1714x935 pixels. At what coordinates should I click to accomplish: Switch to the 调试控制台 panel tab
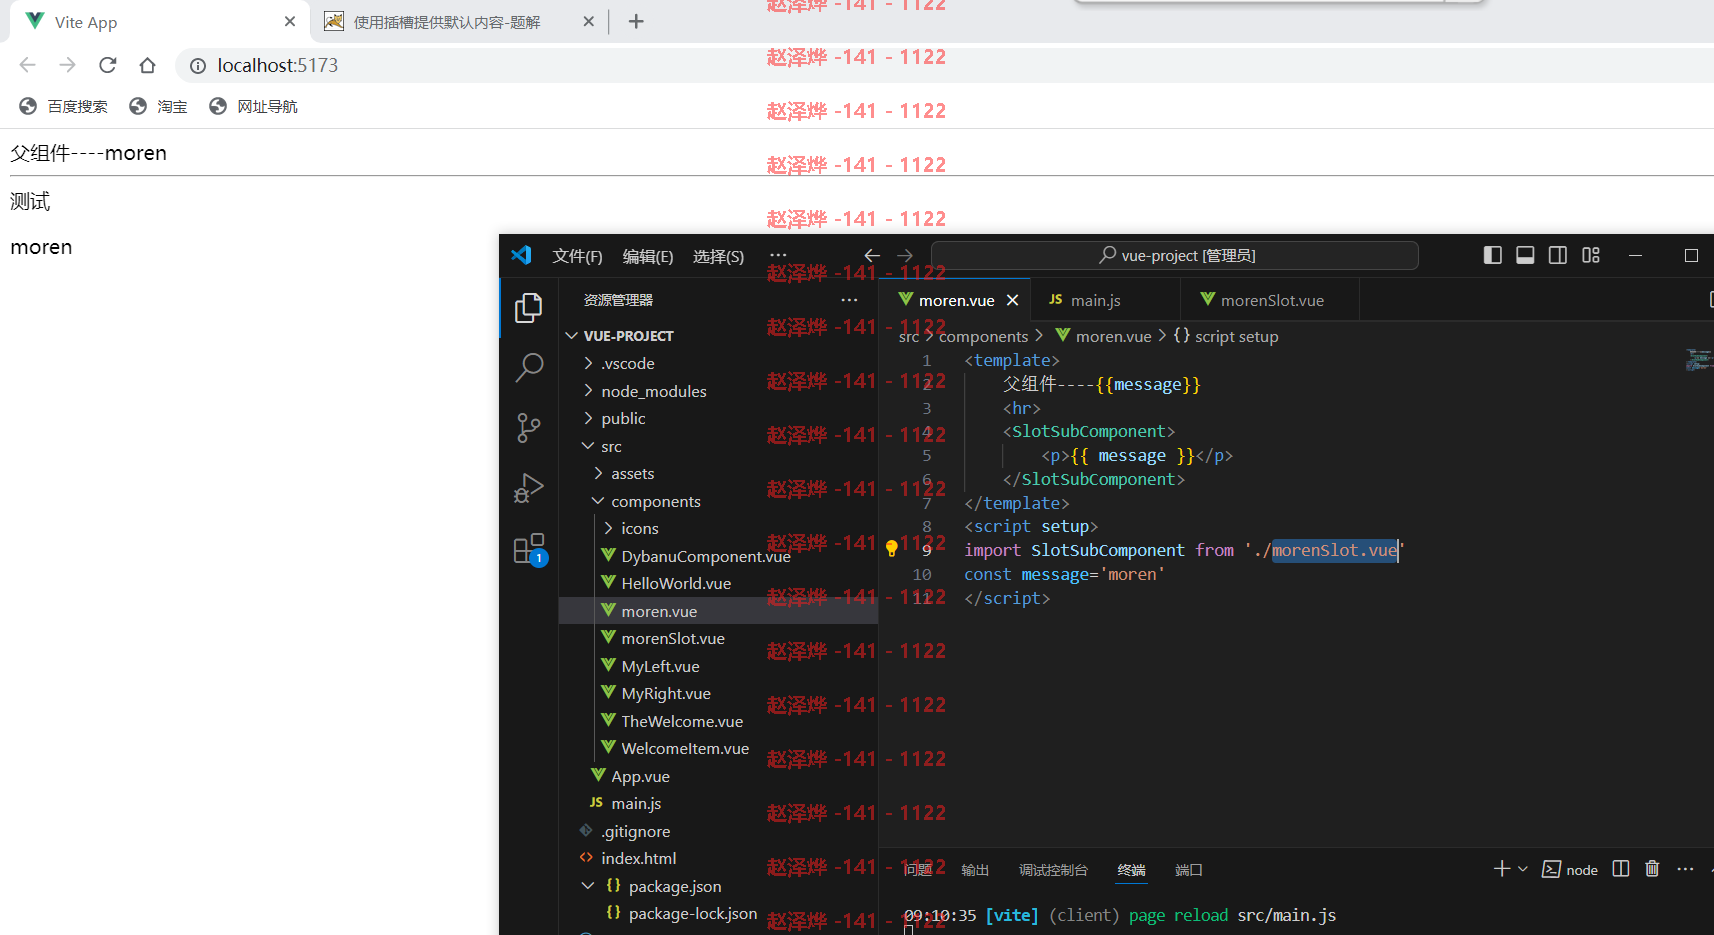1053,870
